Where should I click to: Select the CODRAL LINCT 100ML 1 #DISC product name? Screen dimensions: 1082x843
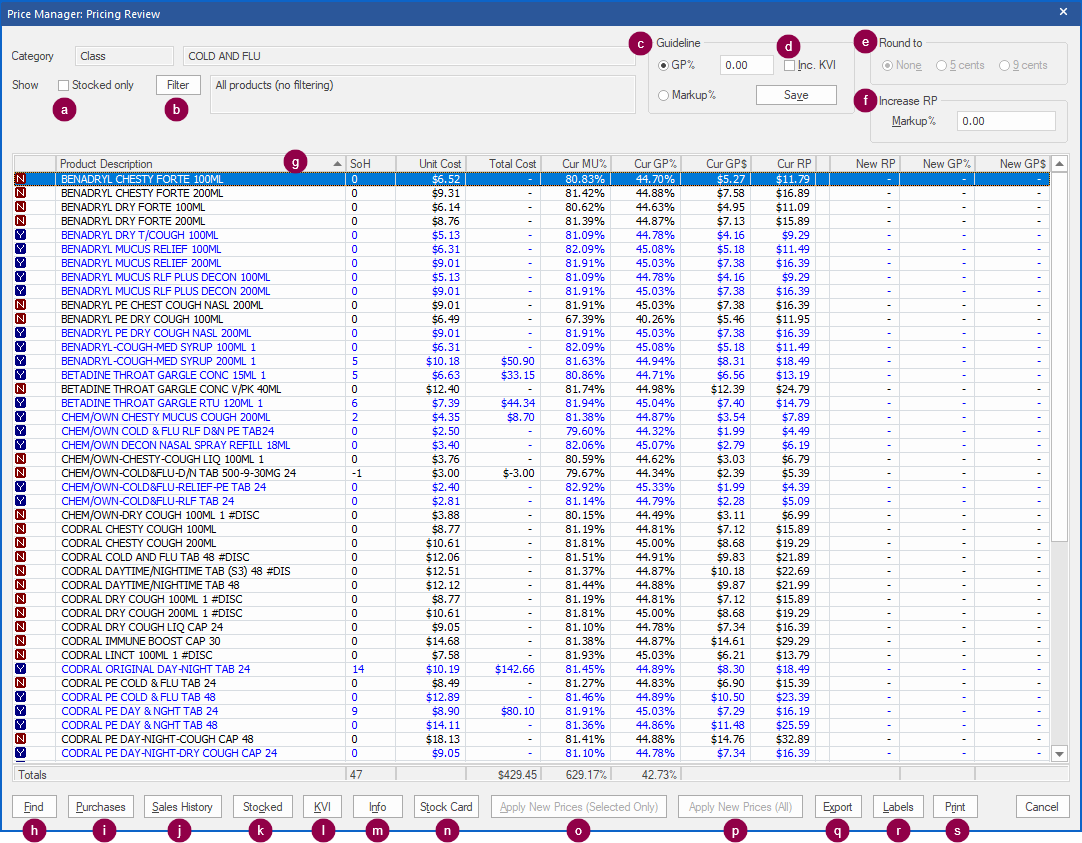[x=137, y=655]
